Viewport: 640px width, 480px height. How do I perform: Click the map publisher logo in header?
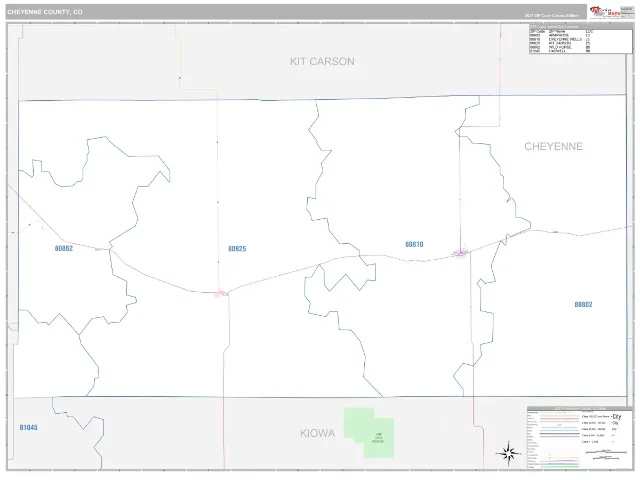605,12
